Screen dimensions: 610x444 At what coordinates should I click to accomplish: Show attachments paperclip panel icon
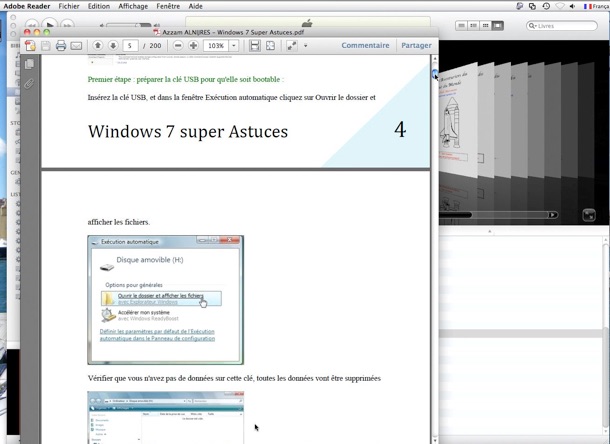pyautogui.click(x=29, y=83)
